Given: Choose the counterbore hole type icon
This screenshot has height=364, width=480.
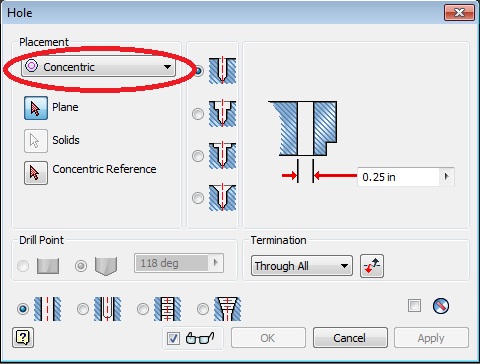Looking at the screenshot, I should click(x=222, y=114).
